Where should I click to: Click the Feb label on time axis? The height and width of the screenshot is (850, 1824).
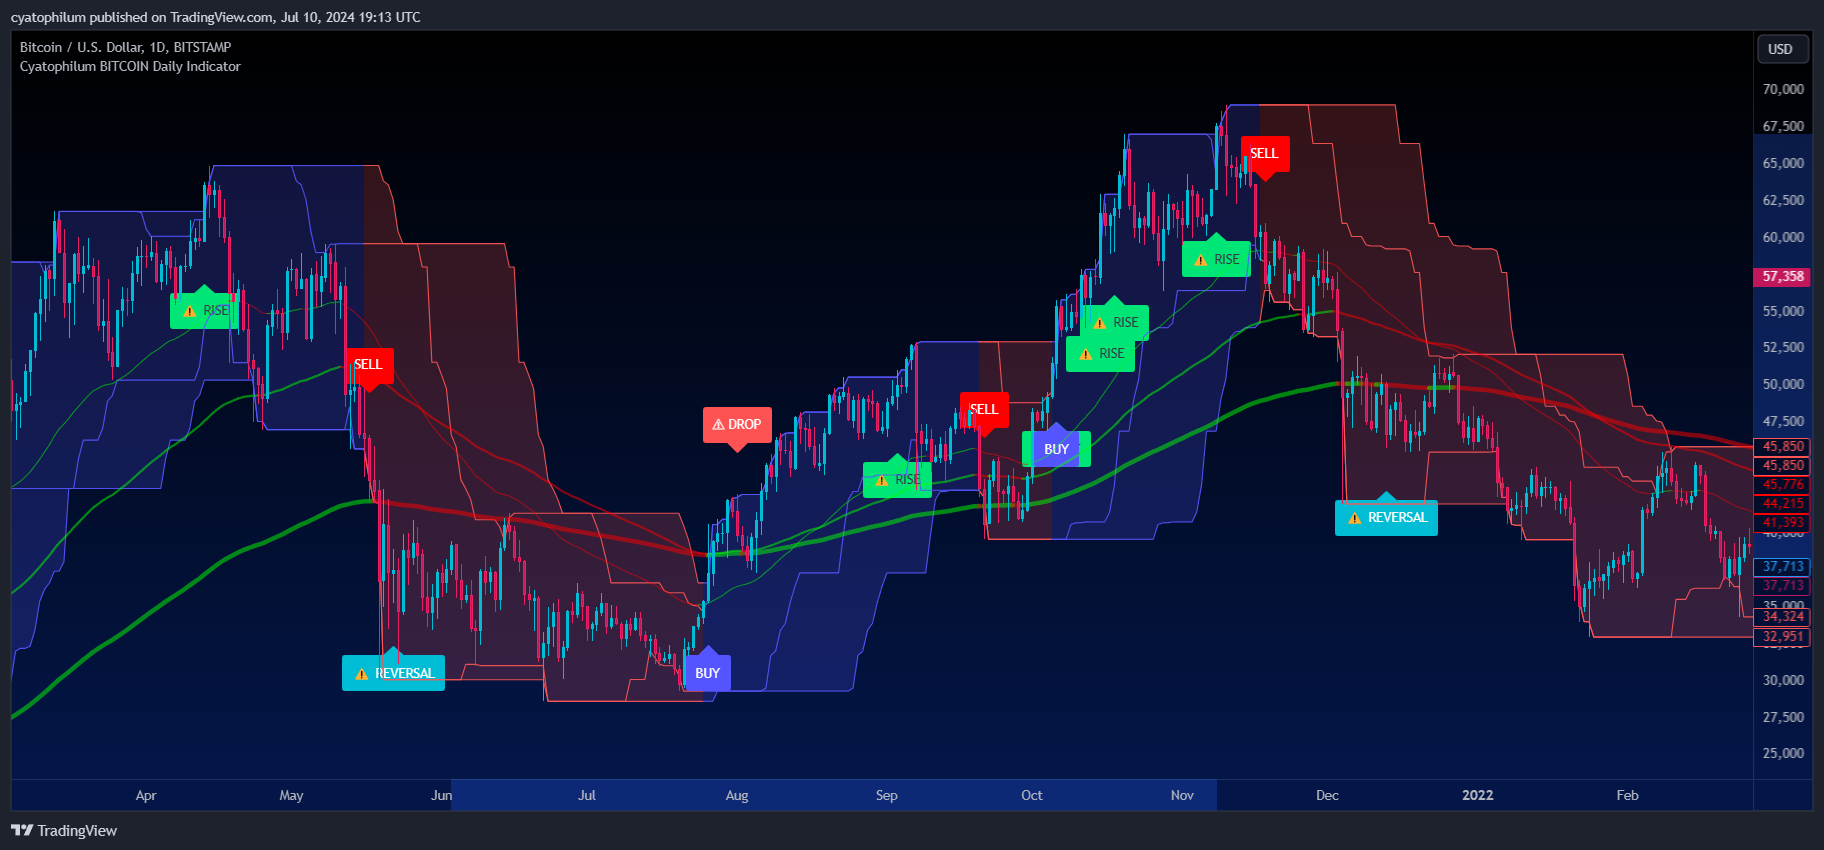click(x=1628, y=796)
